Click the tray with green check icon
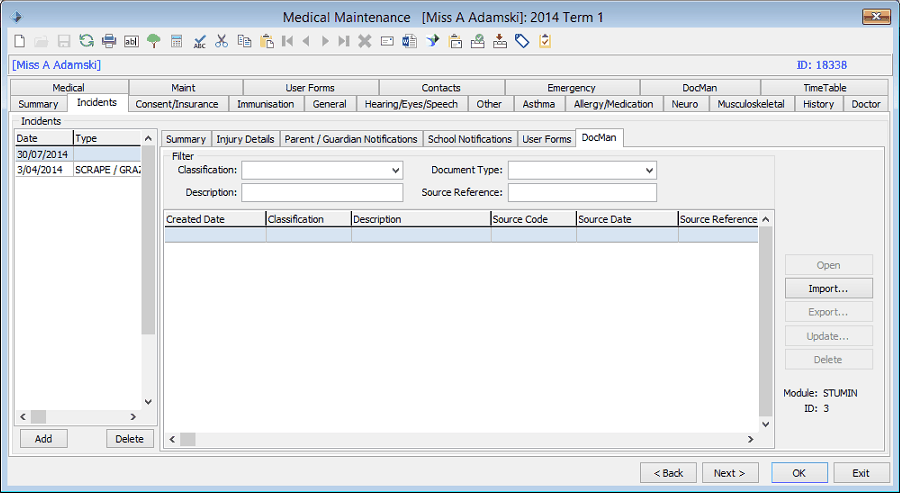 (x=478, y=41)
